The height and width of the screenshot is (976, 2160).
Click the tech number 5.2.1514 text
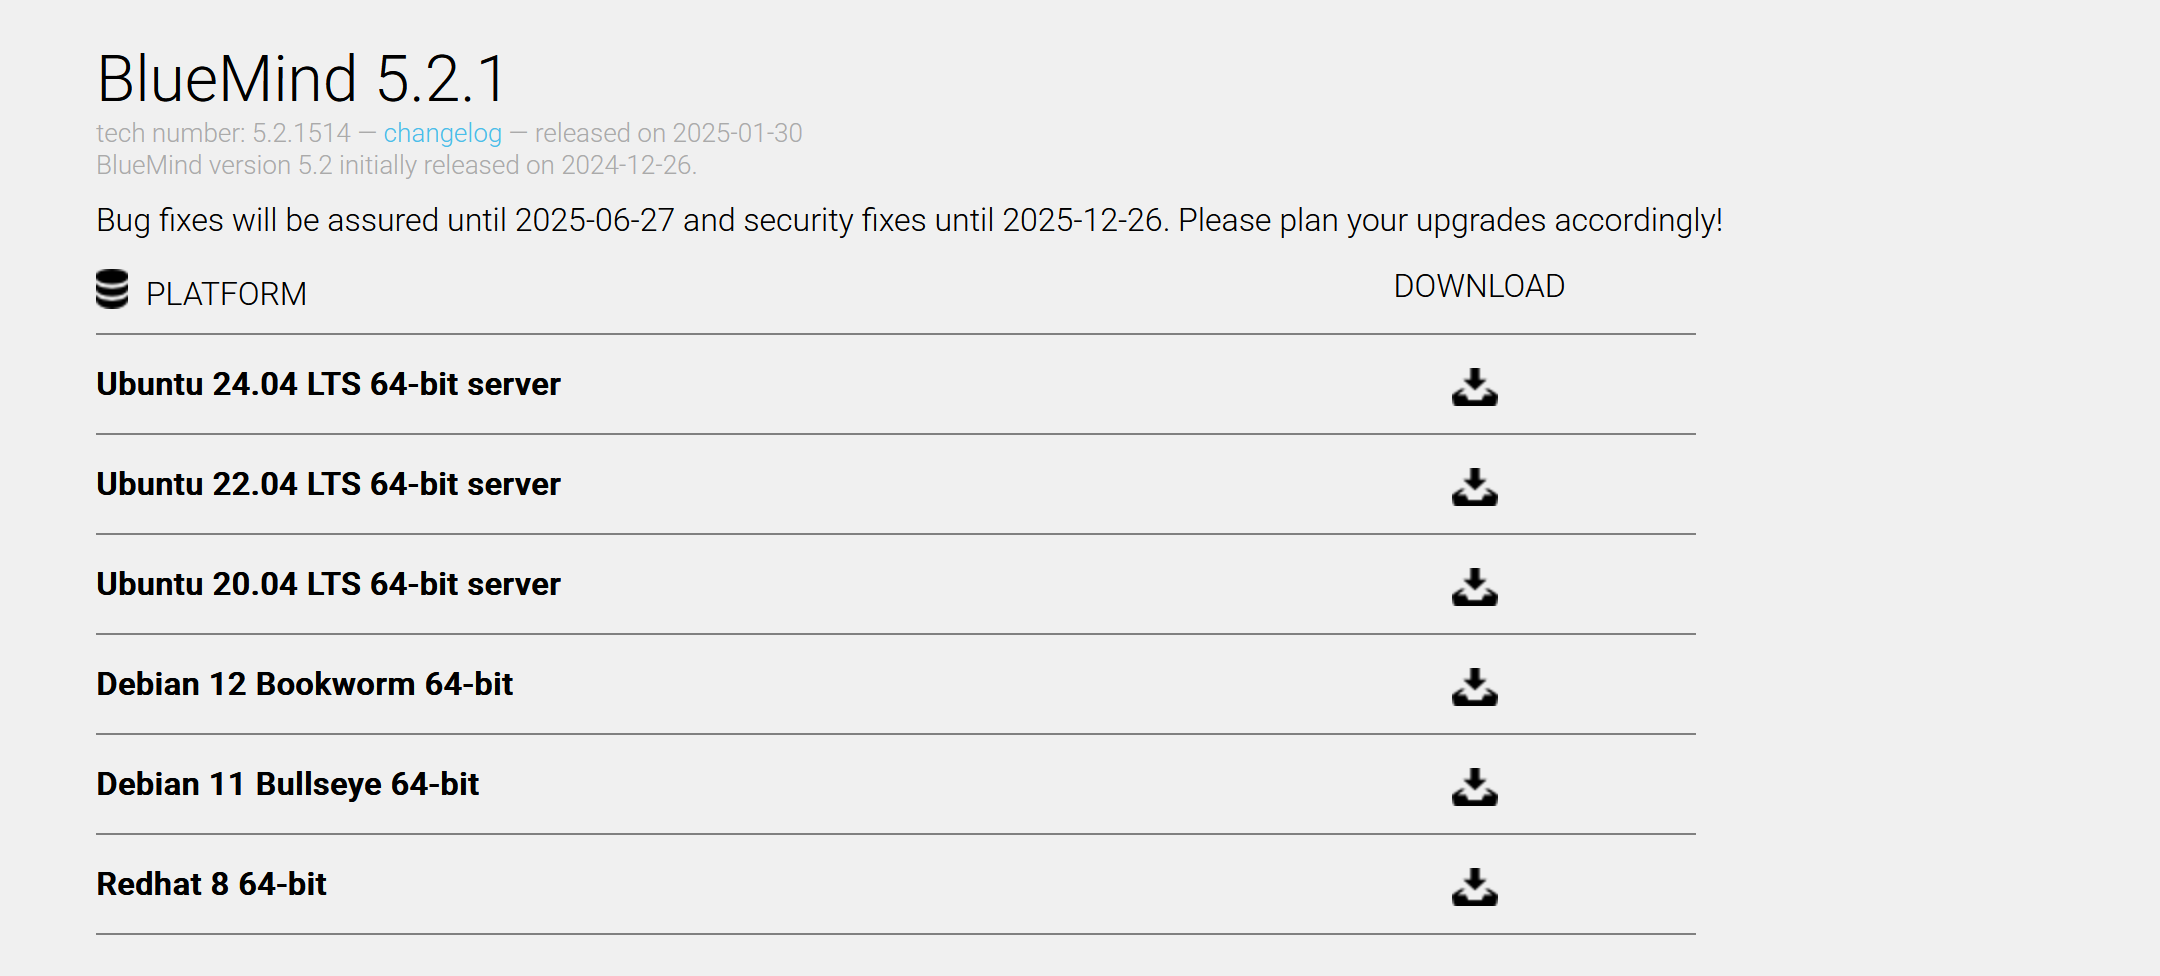click(223, 133)
